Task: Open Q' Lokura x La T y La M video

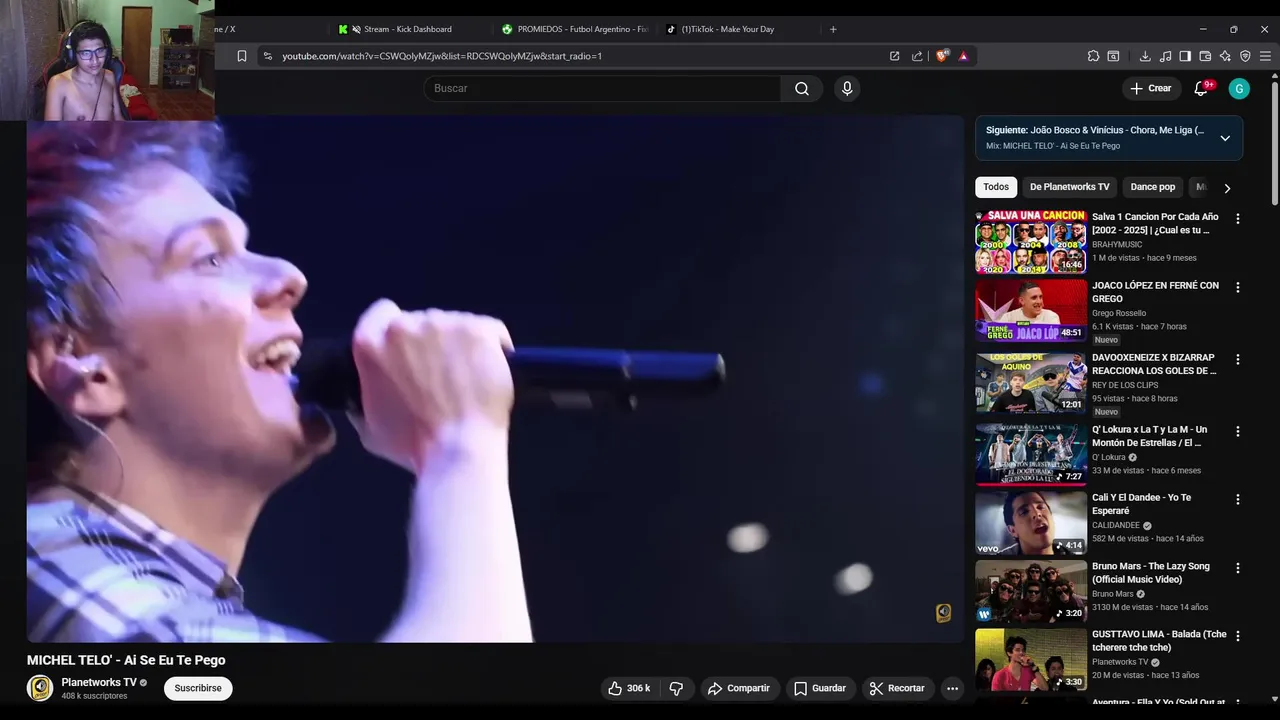Action: pyautogui.click(x=1031, y=454)
